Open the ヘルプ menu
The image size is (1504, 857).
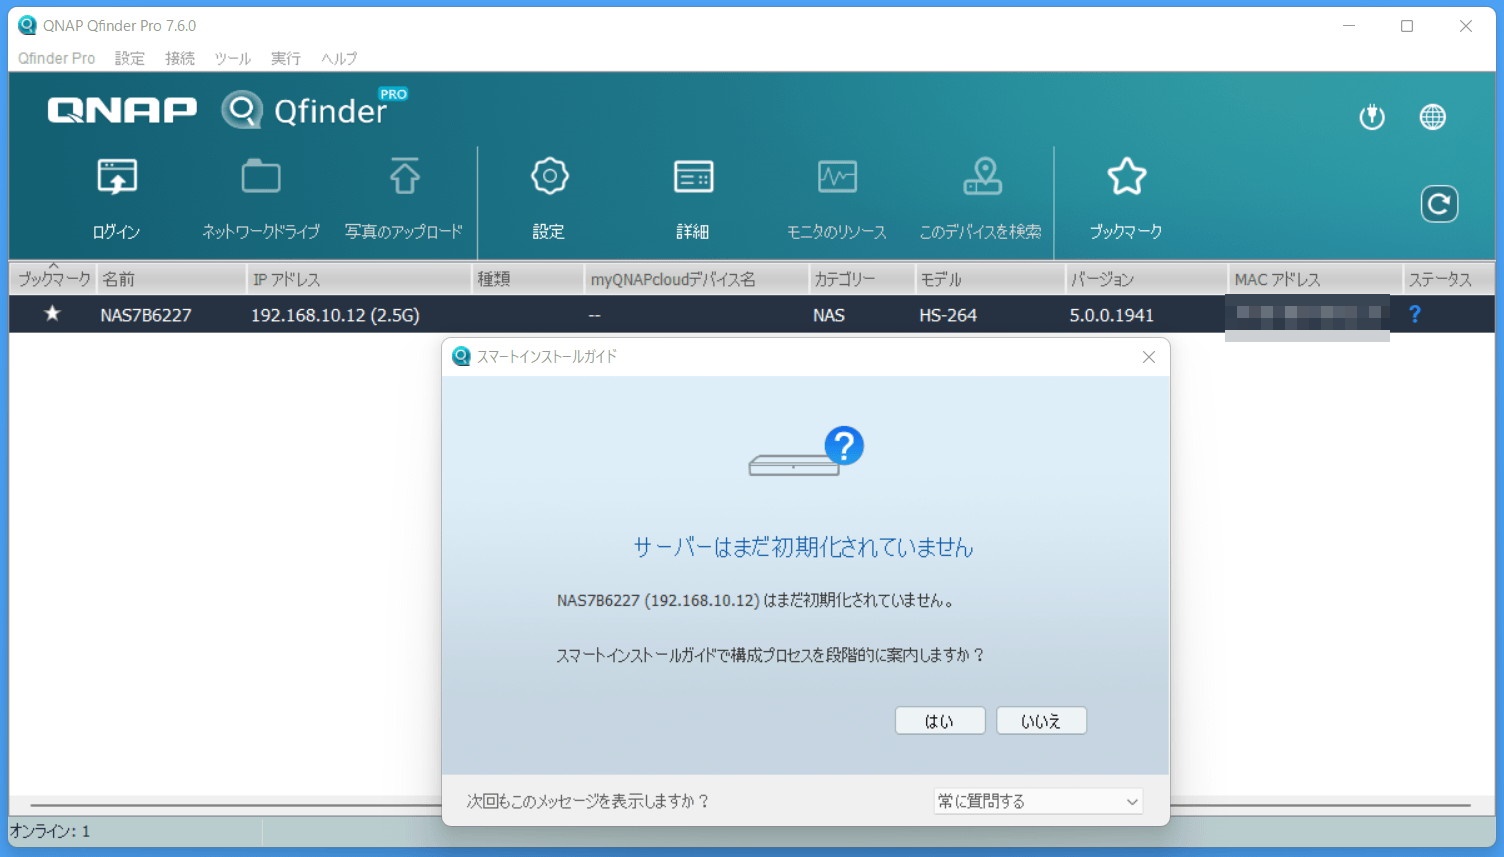[x=339, y=58]
